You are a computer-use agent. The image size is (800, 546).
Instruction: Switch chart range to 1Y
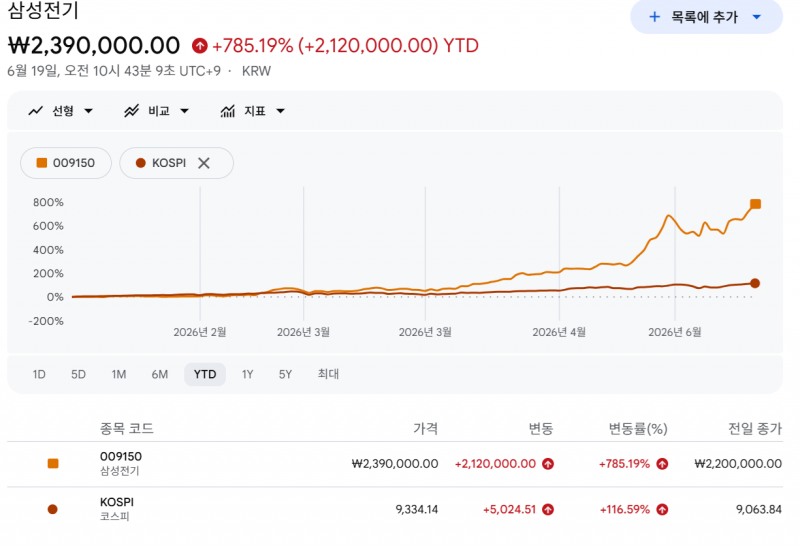pos(247,375)
